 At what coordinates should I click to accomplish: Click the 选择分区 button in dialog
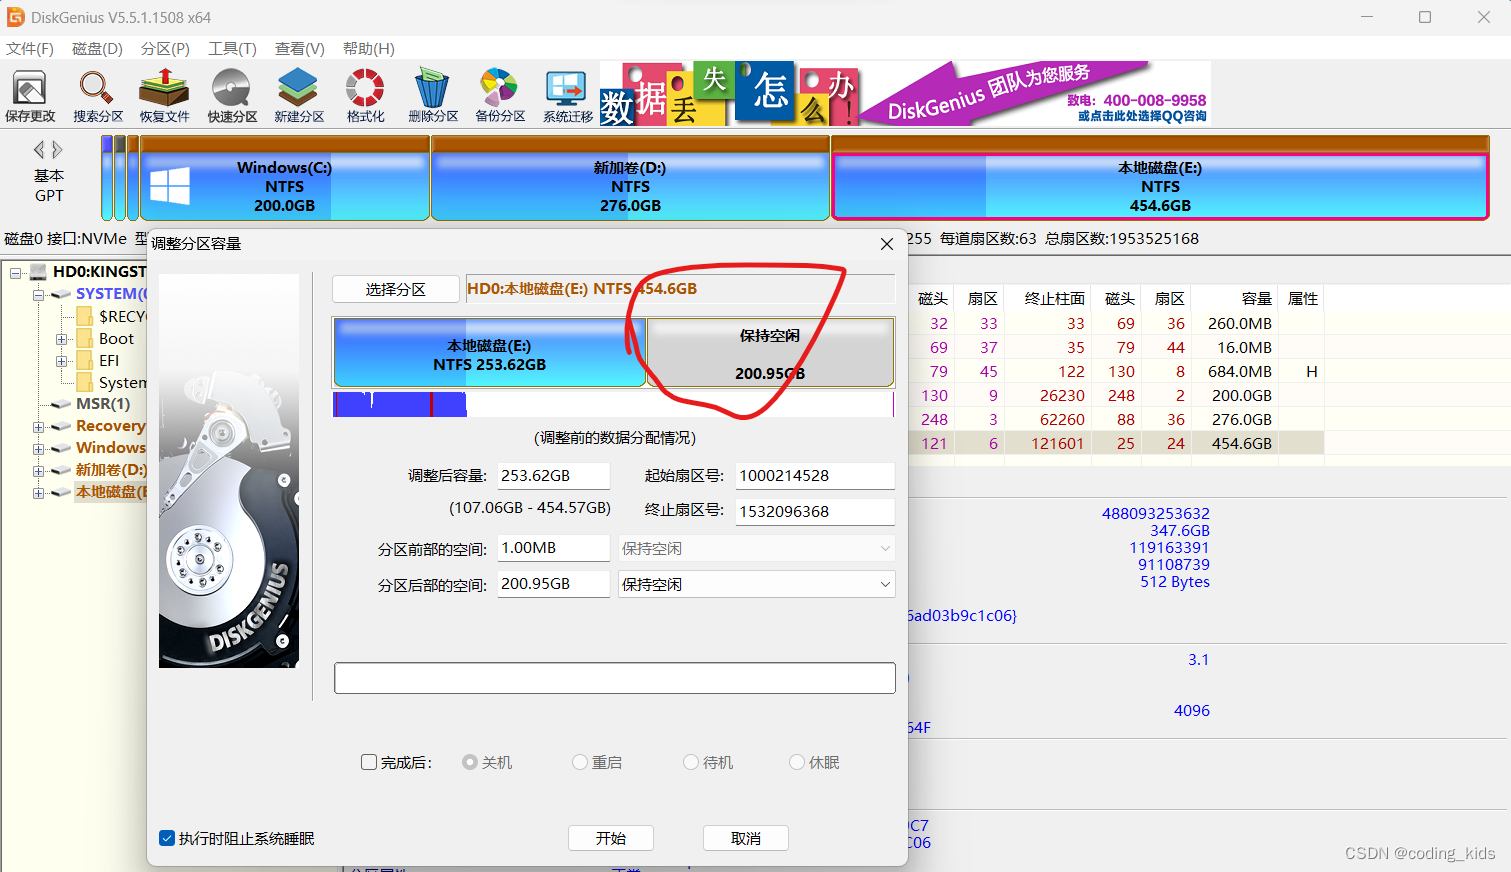395,289
